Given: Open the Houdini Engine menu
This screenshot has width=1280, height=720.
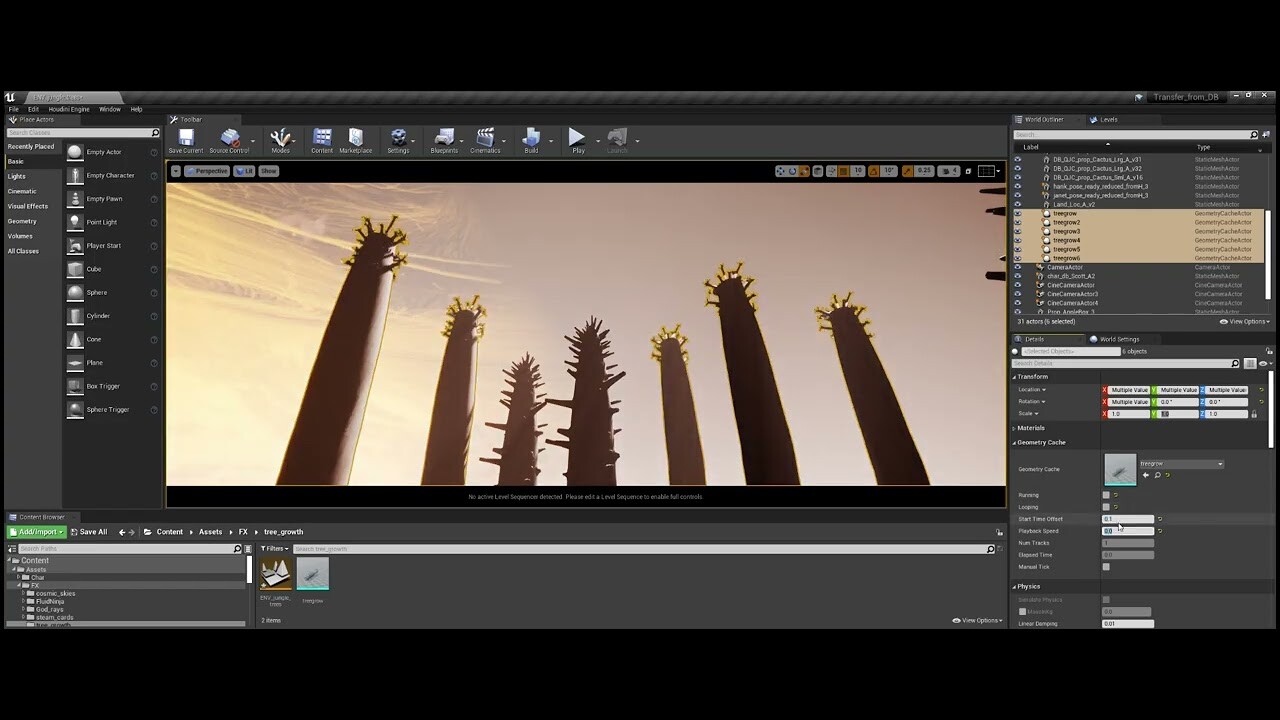Looking at the screenshot, I should 69,109.
